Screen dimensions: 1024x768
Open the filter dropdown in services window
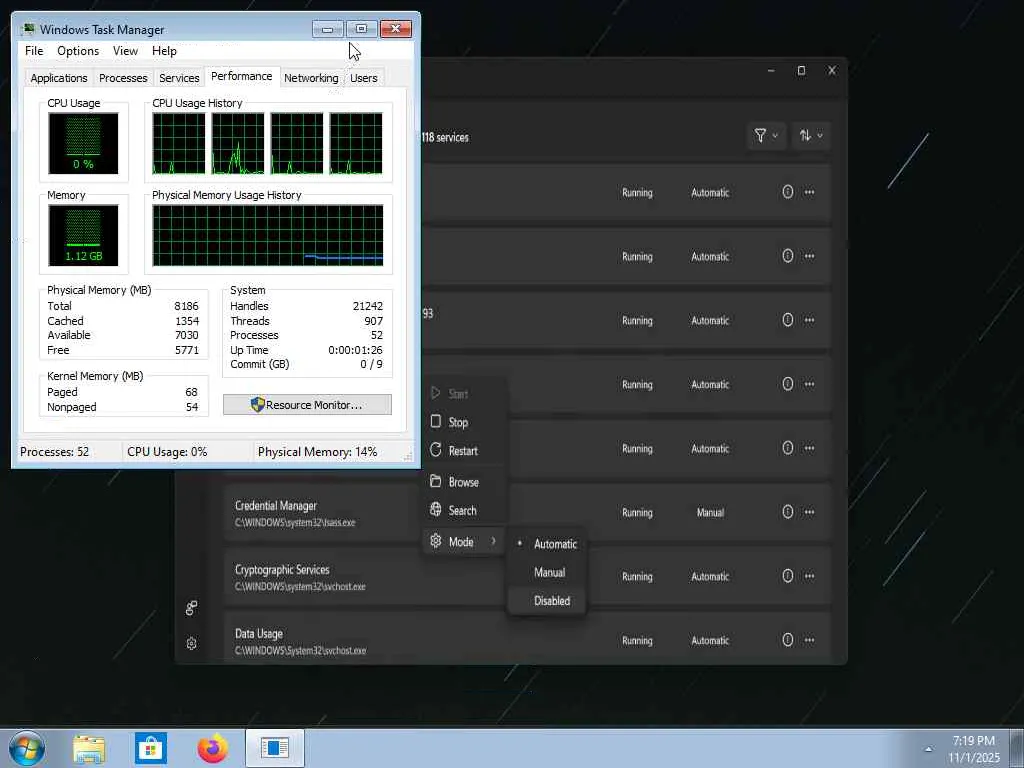(x=766, y=136)
